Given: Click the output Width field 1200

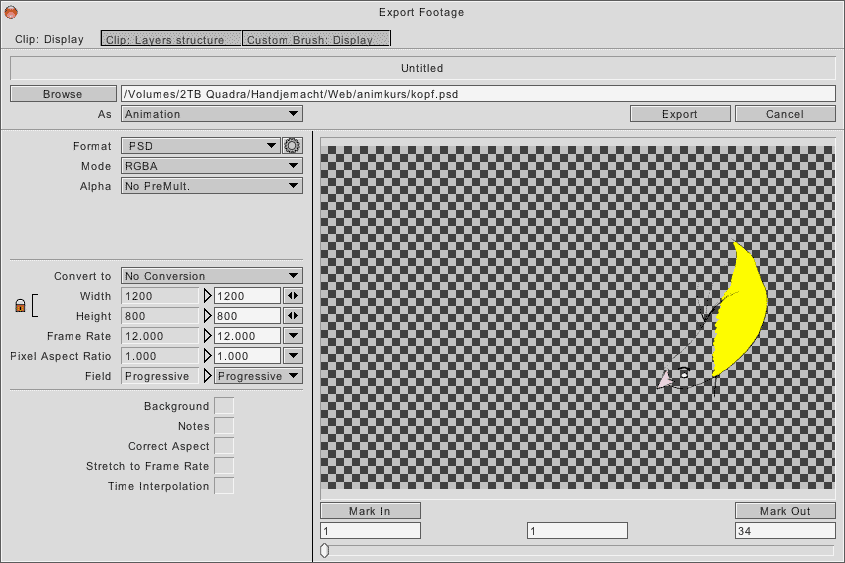Looking at the screenshot, I should (248, 296).
